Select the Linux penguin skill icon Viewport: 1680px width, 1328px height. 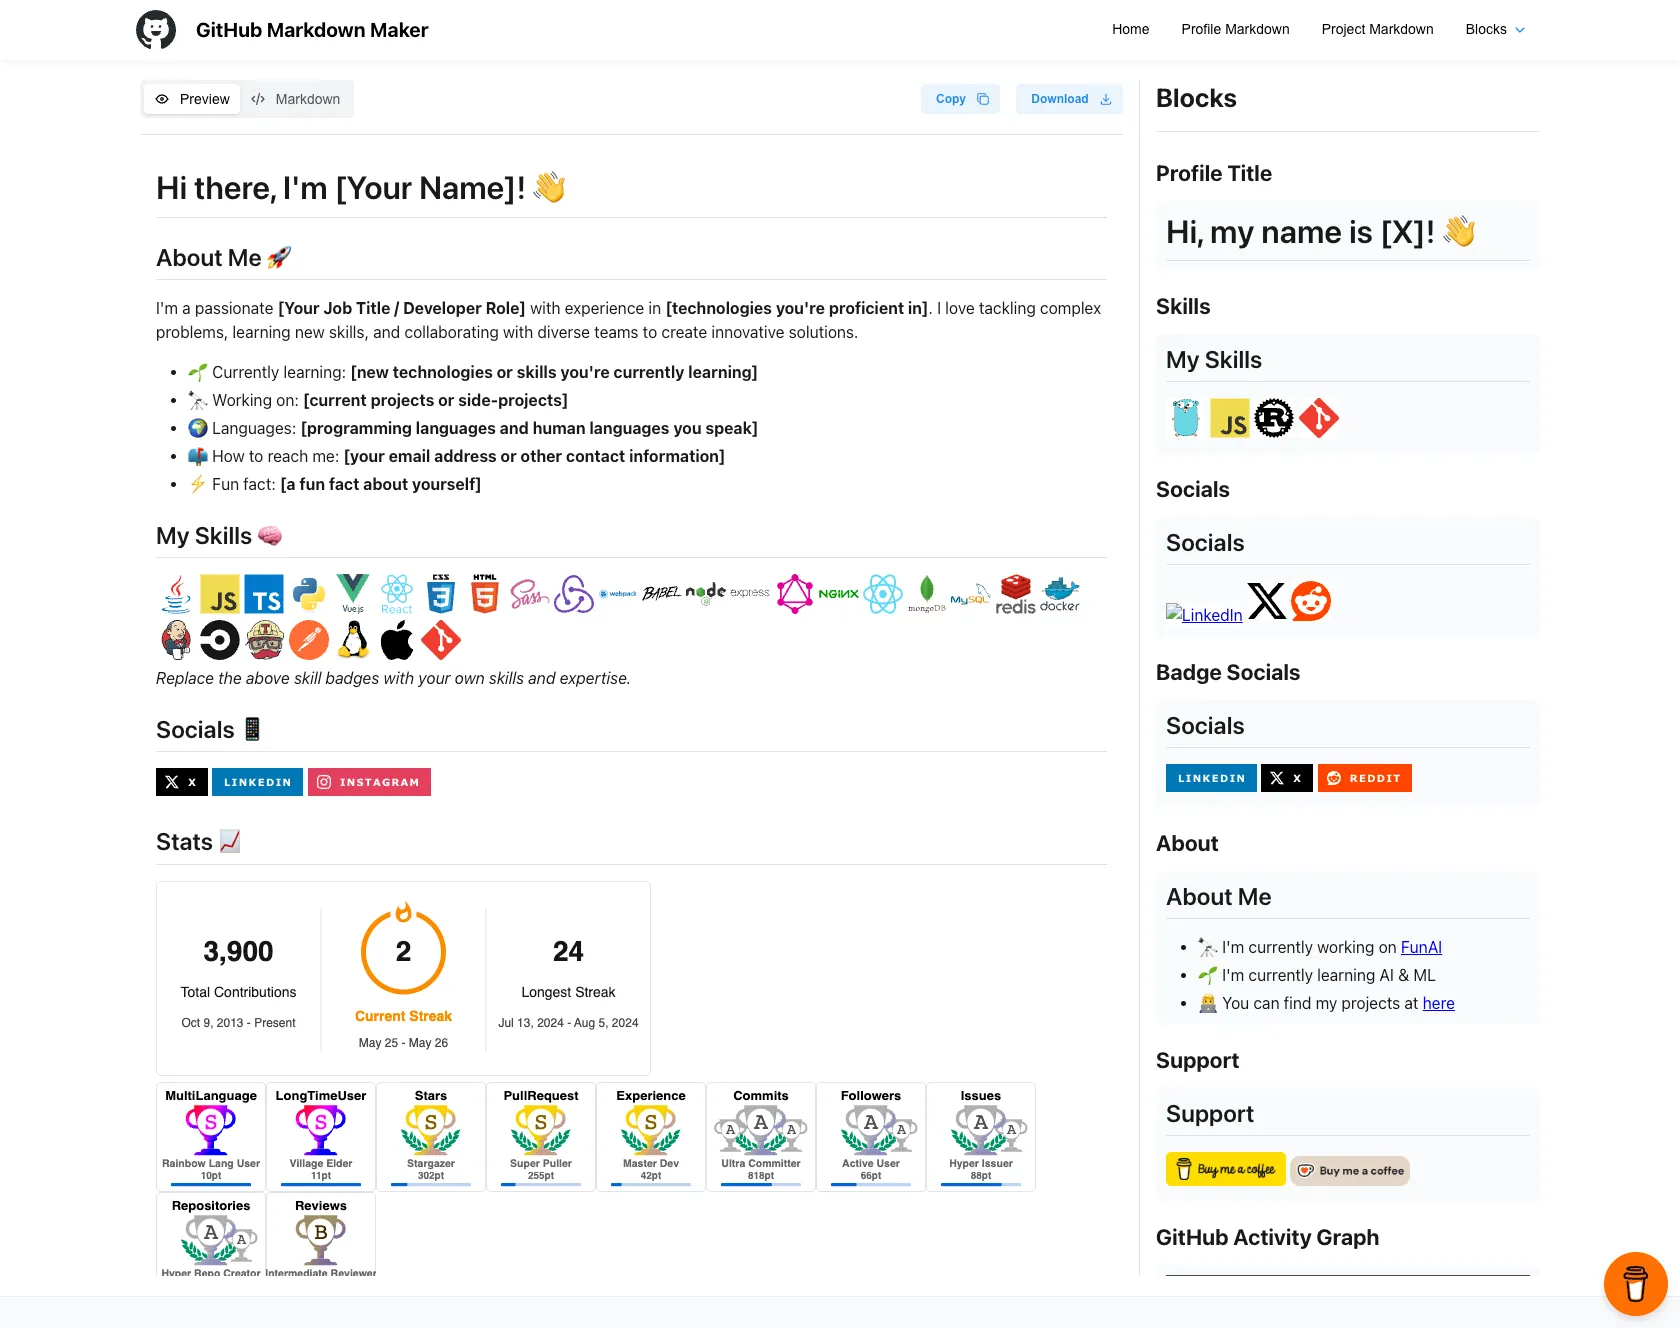(x=353, y=640)
